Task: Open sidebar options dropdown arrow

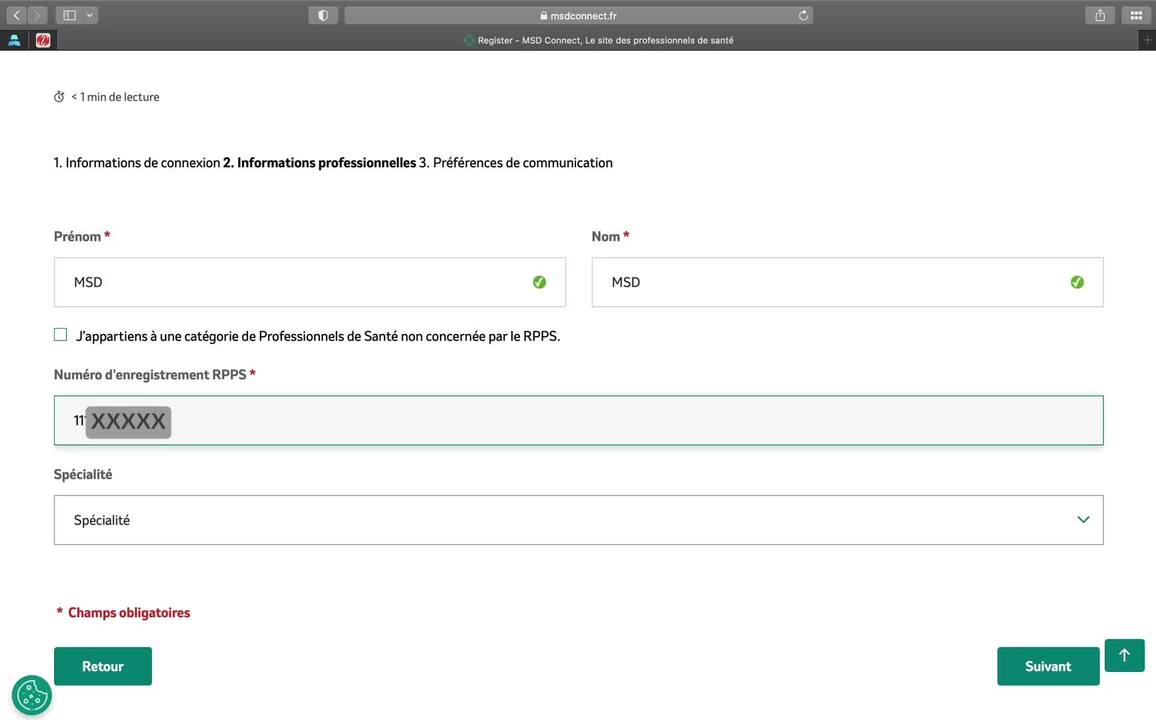Action: 90,15
